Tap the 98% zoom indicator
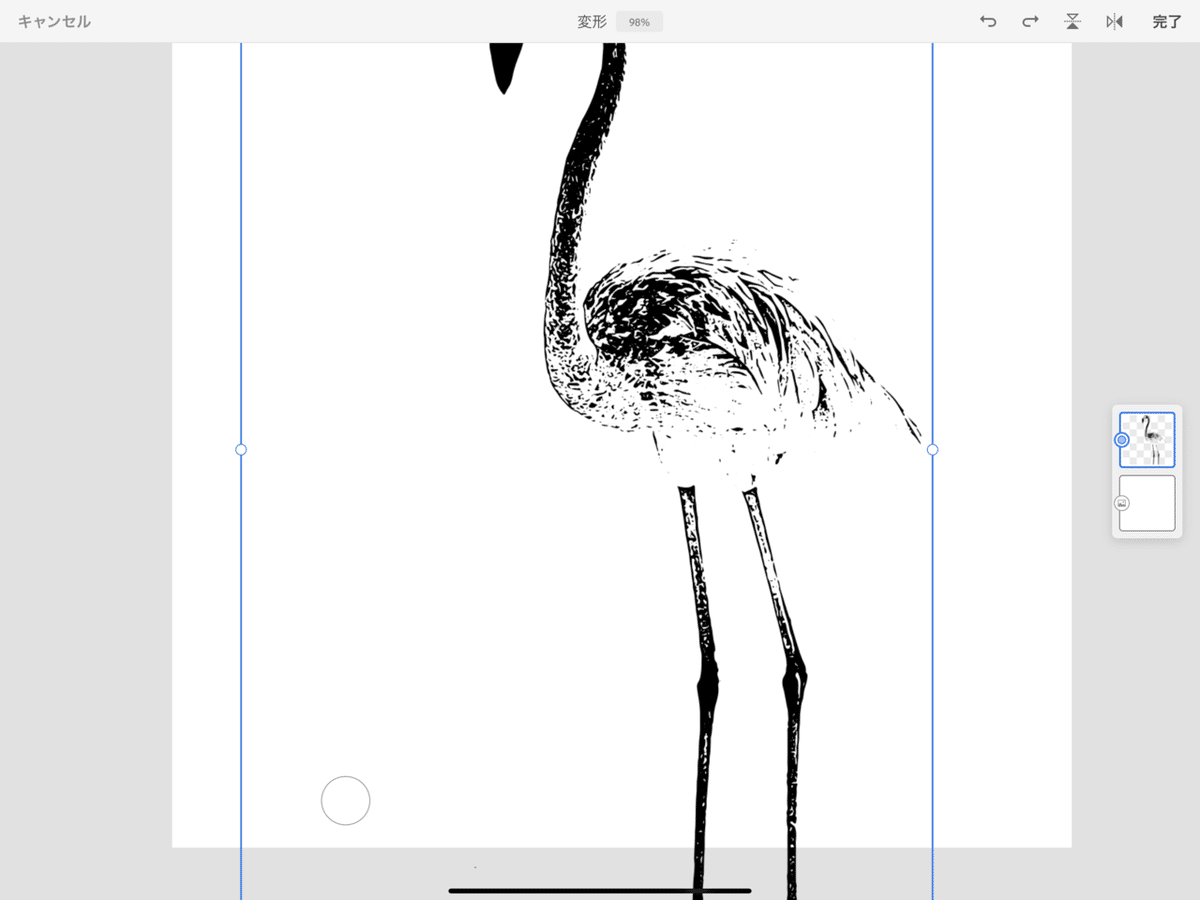 point(639,22)
